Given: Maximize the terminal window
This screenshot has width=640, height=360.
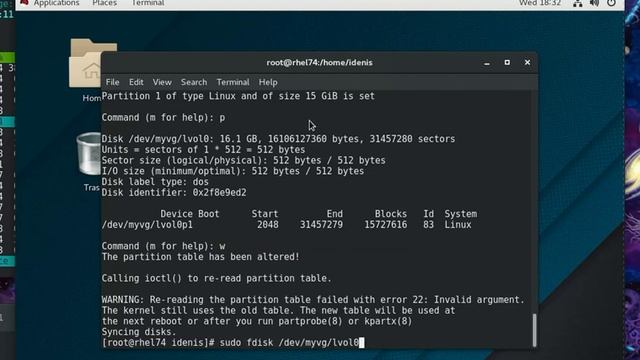Looking at the screenshot, I should pyautogui.click(x=507, y=62).
